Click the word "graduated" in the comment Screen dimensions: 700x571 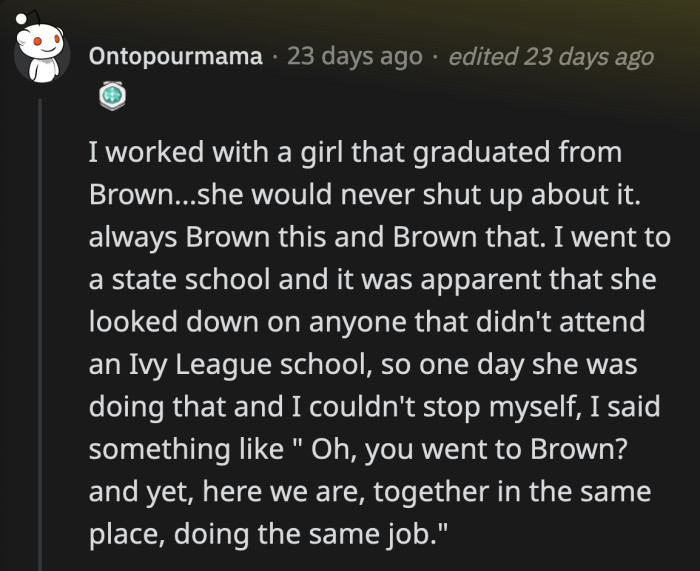pos(481,154)
